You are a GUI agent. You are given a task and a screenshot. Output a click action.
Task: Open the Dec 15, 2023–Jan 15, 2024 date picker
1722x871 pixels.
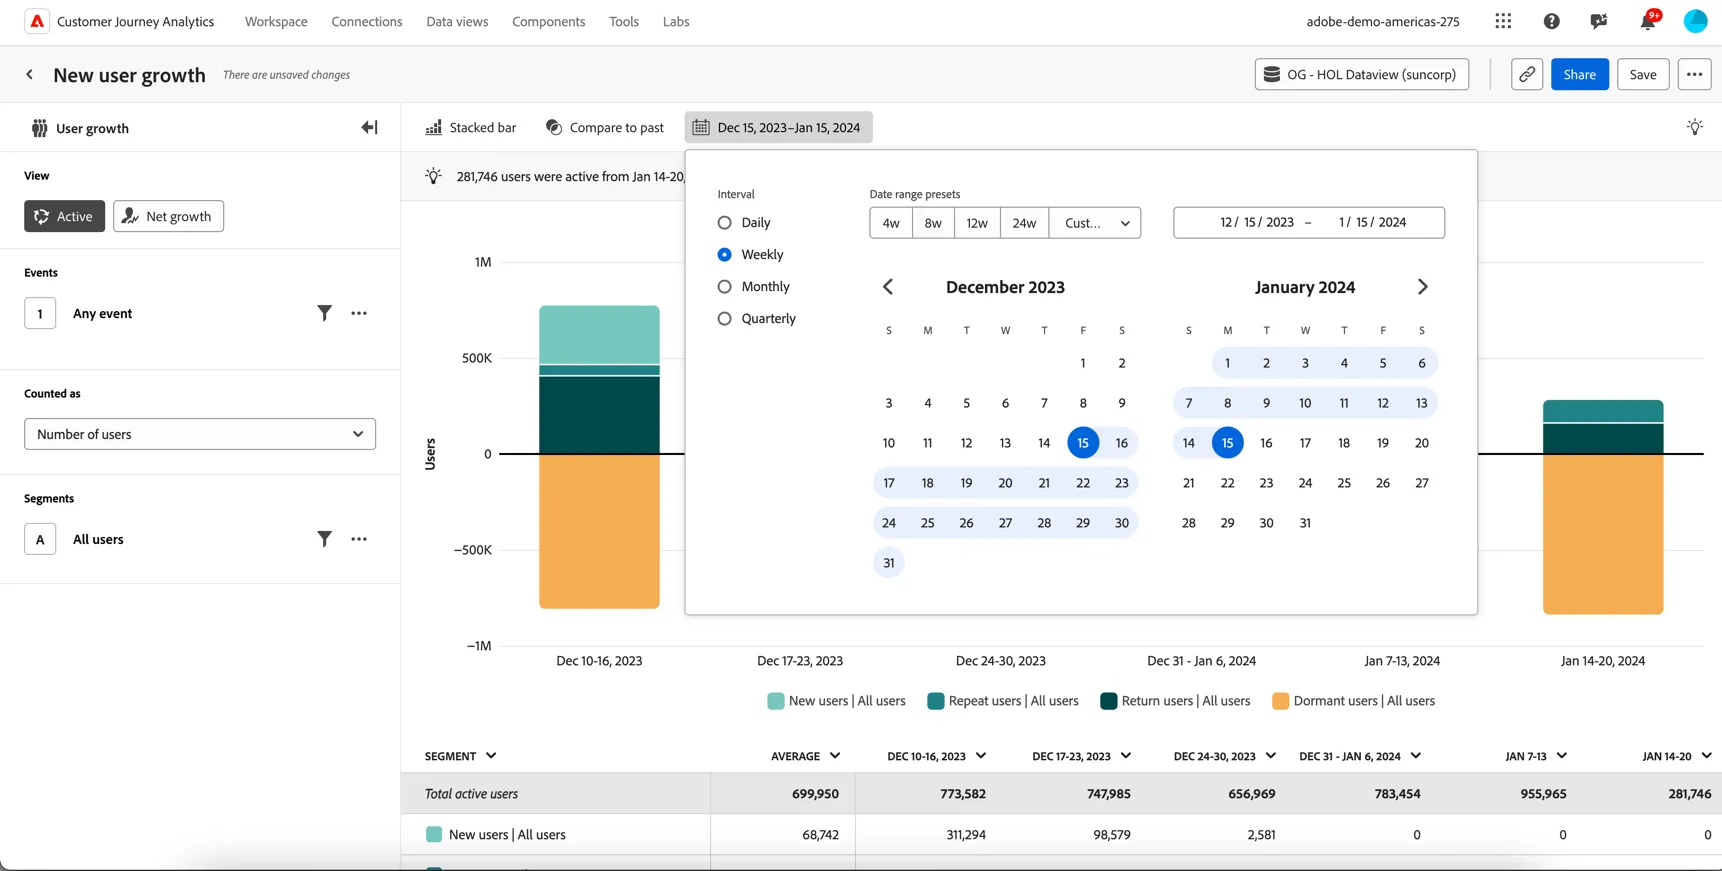click(778, 127)
